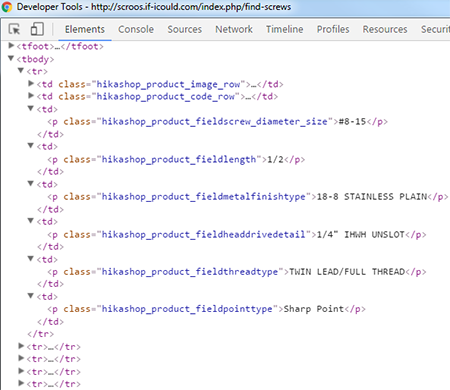450x390 pixels.
Task: Expand the hikashop_product_code_row td
Action: pos(31,96)
